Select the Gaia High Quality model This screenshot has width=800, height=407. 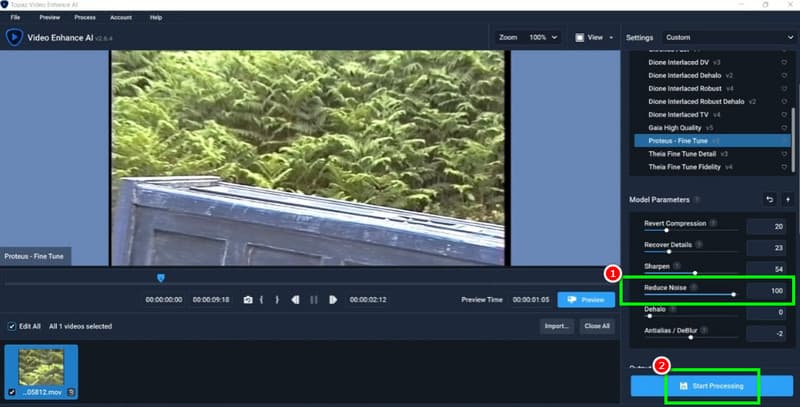[x=711, y=128]
